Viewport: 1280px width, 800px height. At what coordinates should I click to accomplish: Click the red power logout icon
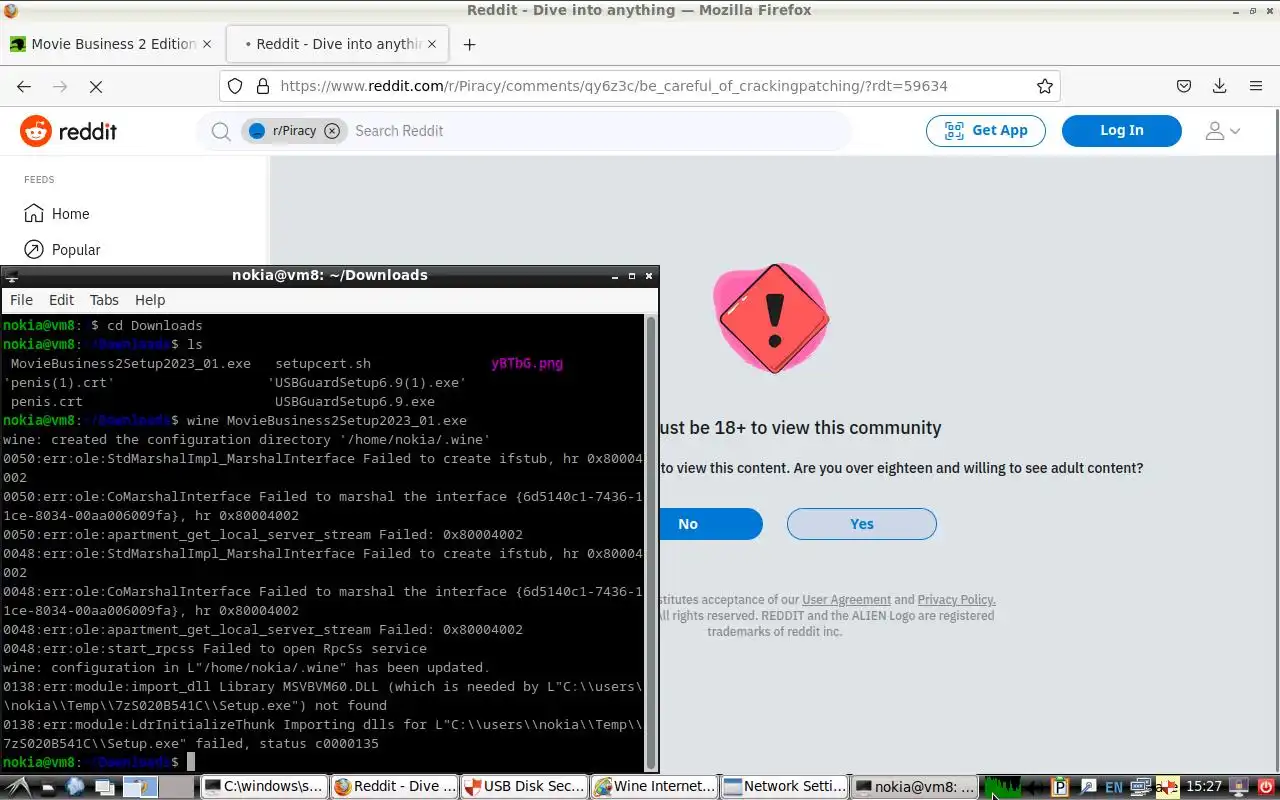[x=1266, y=787]
